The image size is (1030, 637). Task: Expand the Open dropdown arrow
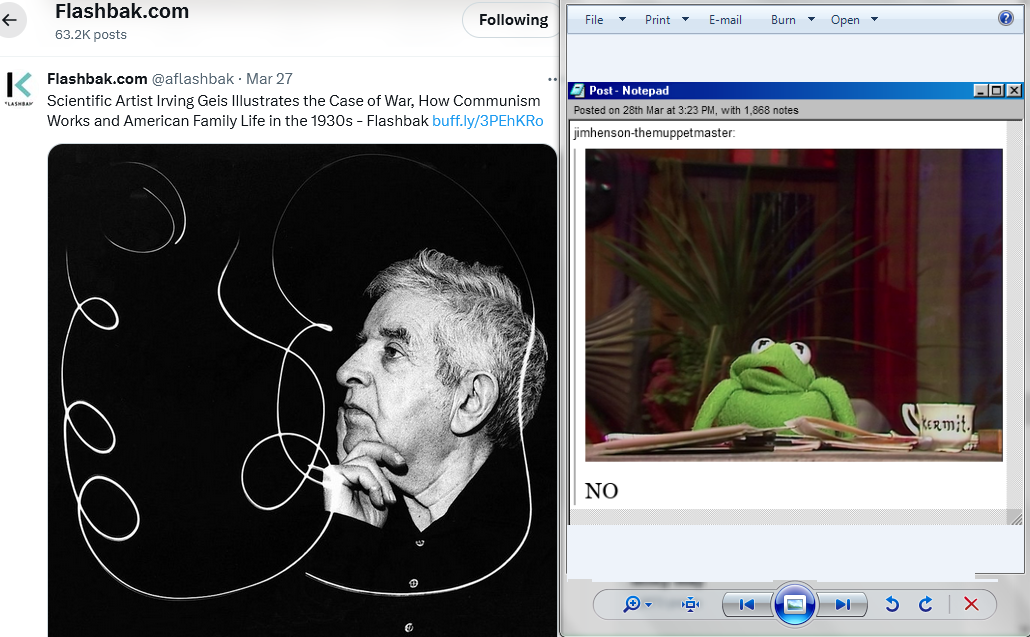874,19
